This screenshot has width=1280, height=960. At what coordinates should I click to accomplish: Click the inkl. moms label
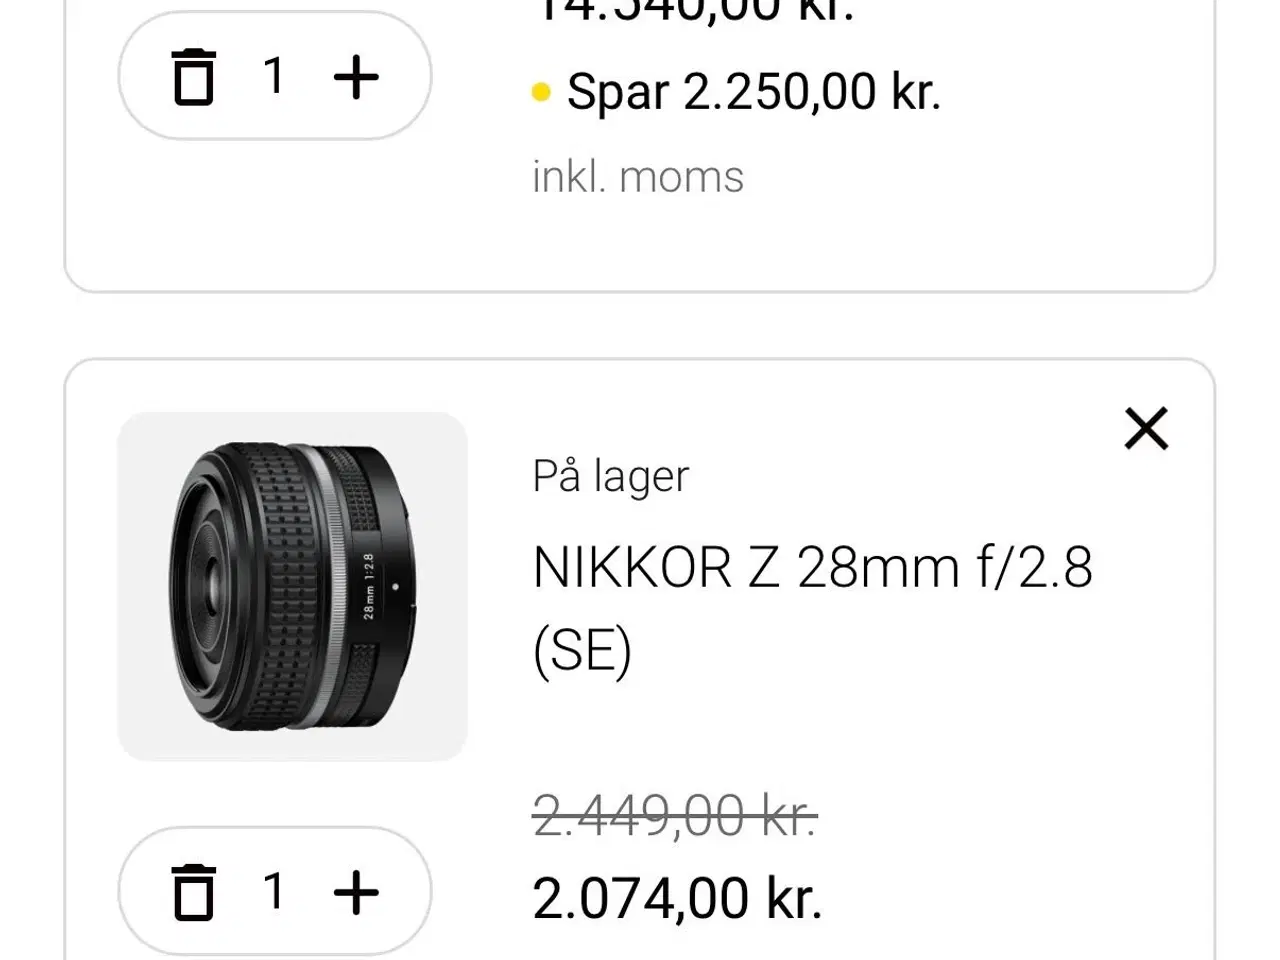click(636, 175)
